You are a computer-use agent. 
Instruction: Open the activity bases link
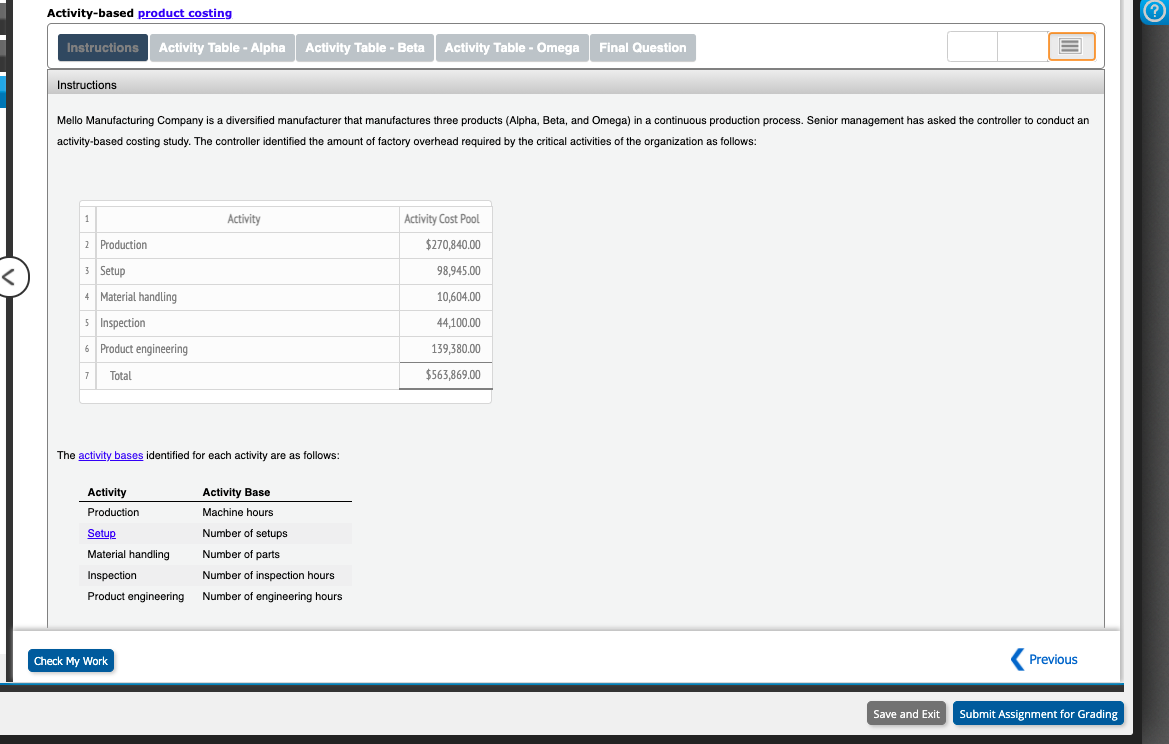click(110, 455)
